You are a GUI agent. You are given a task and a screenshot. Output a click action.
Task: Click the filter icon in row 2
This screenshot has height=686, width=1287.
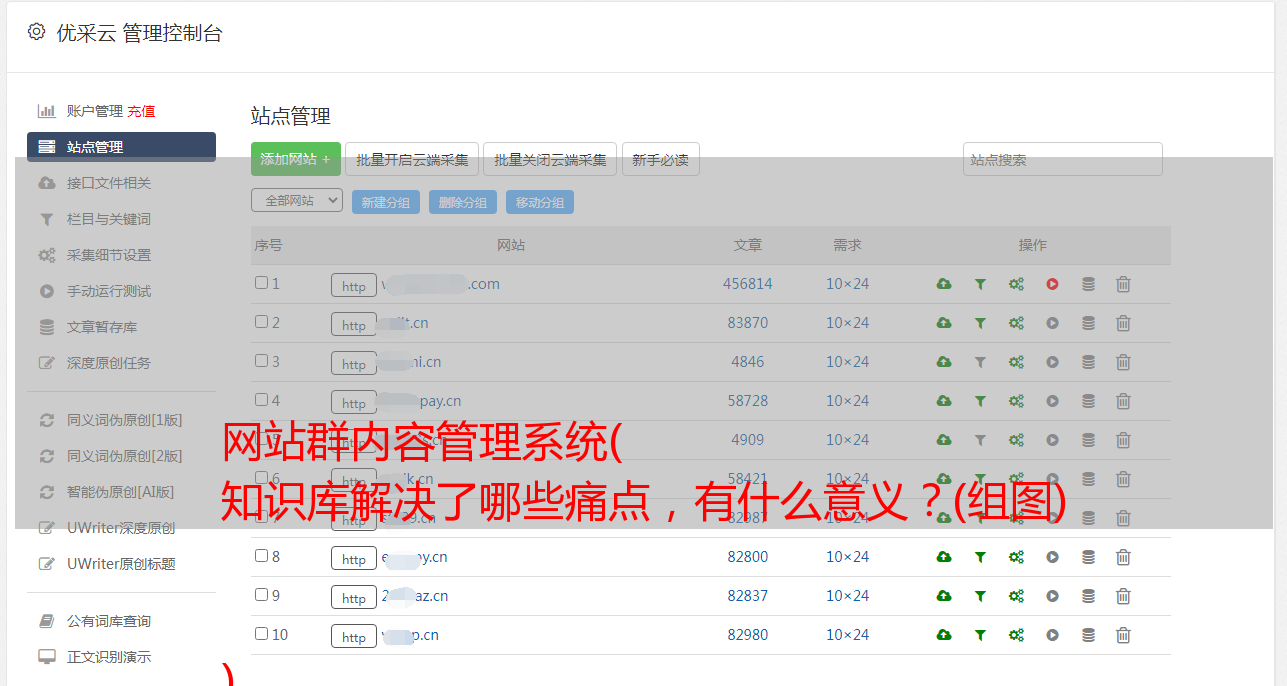click(x=980, y=323)
